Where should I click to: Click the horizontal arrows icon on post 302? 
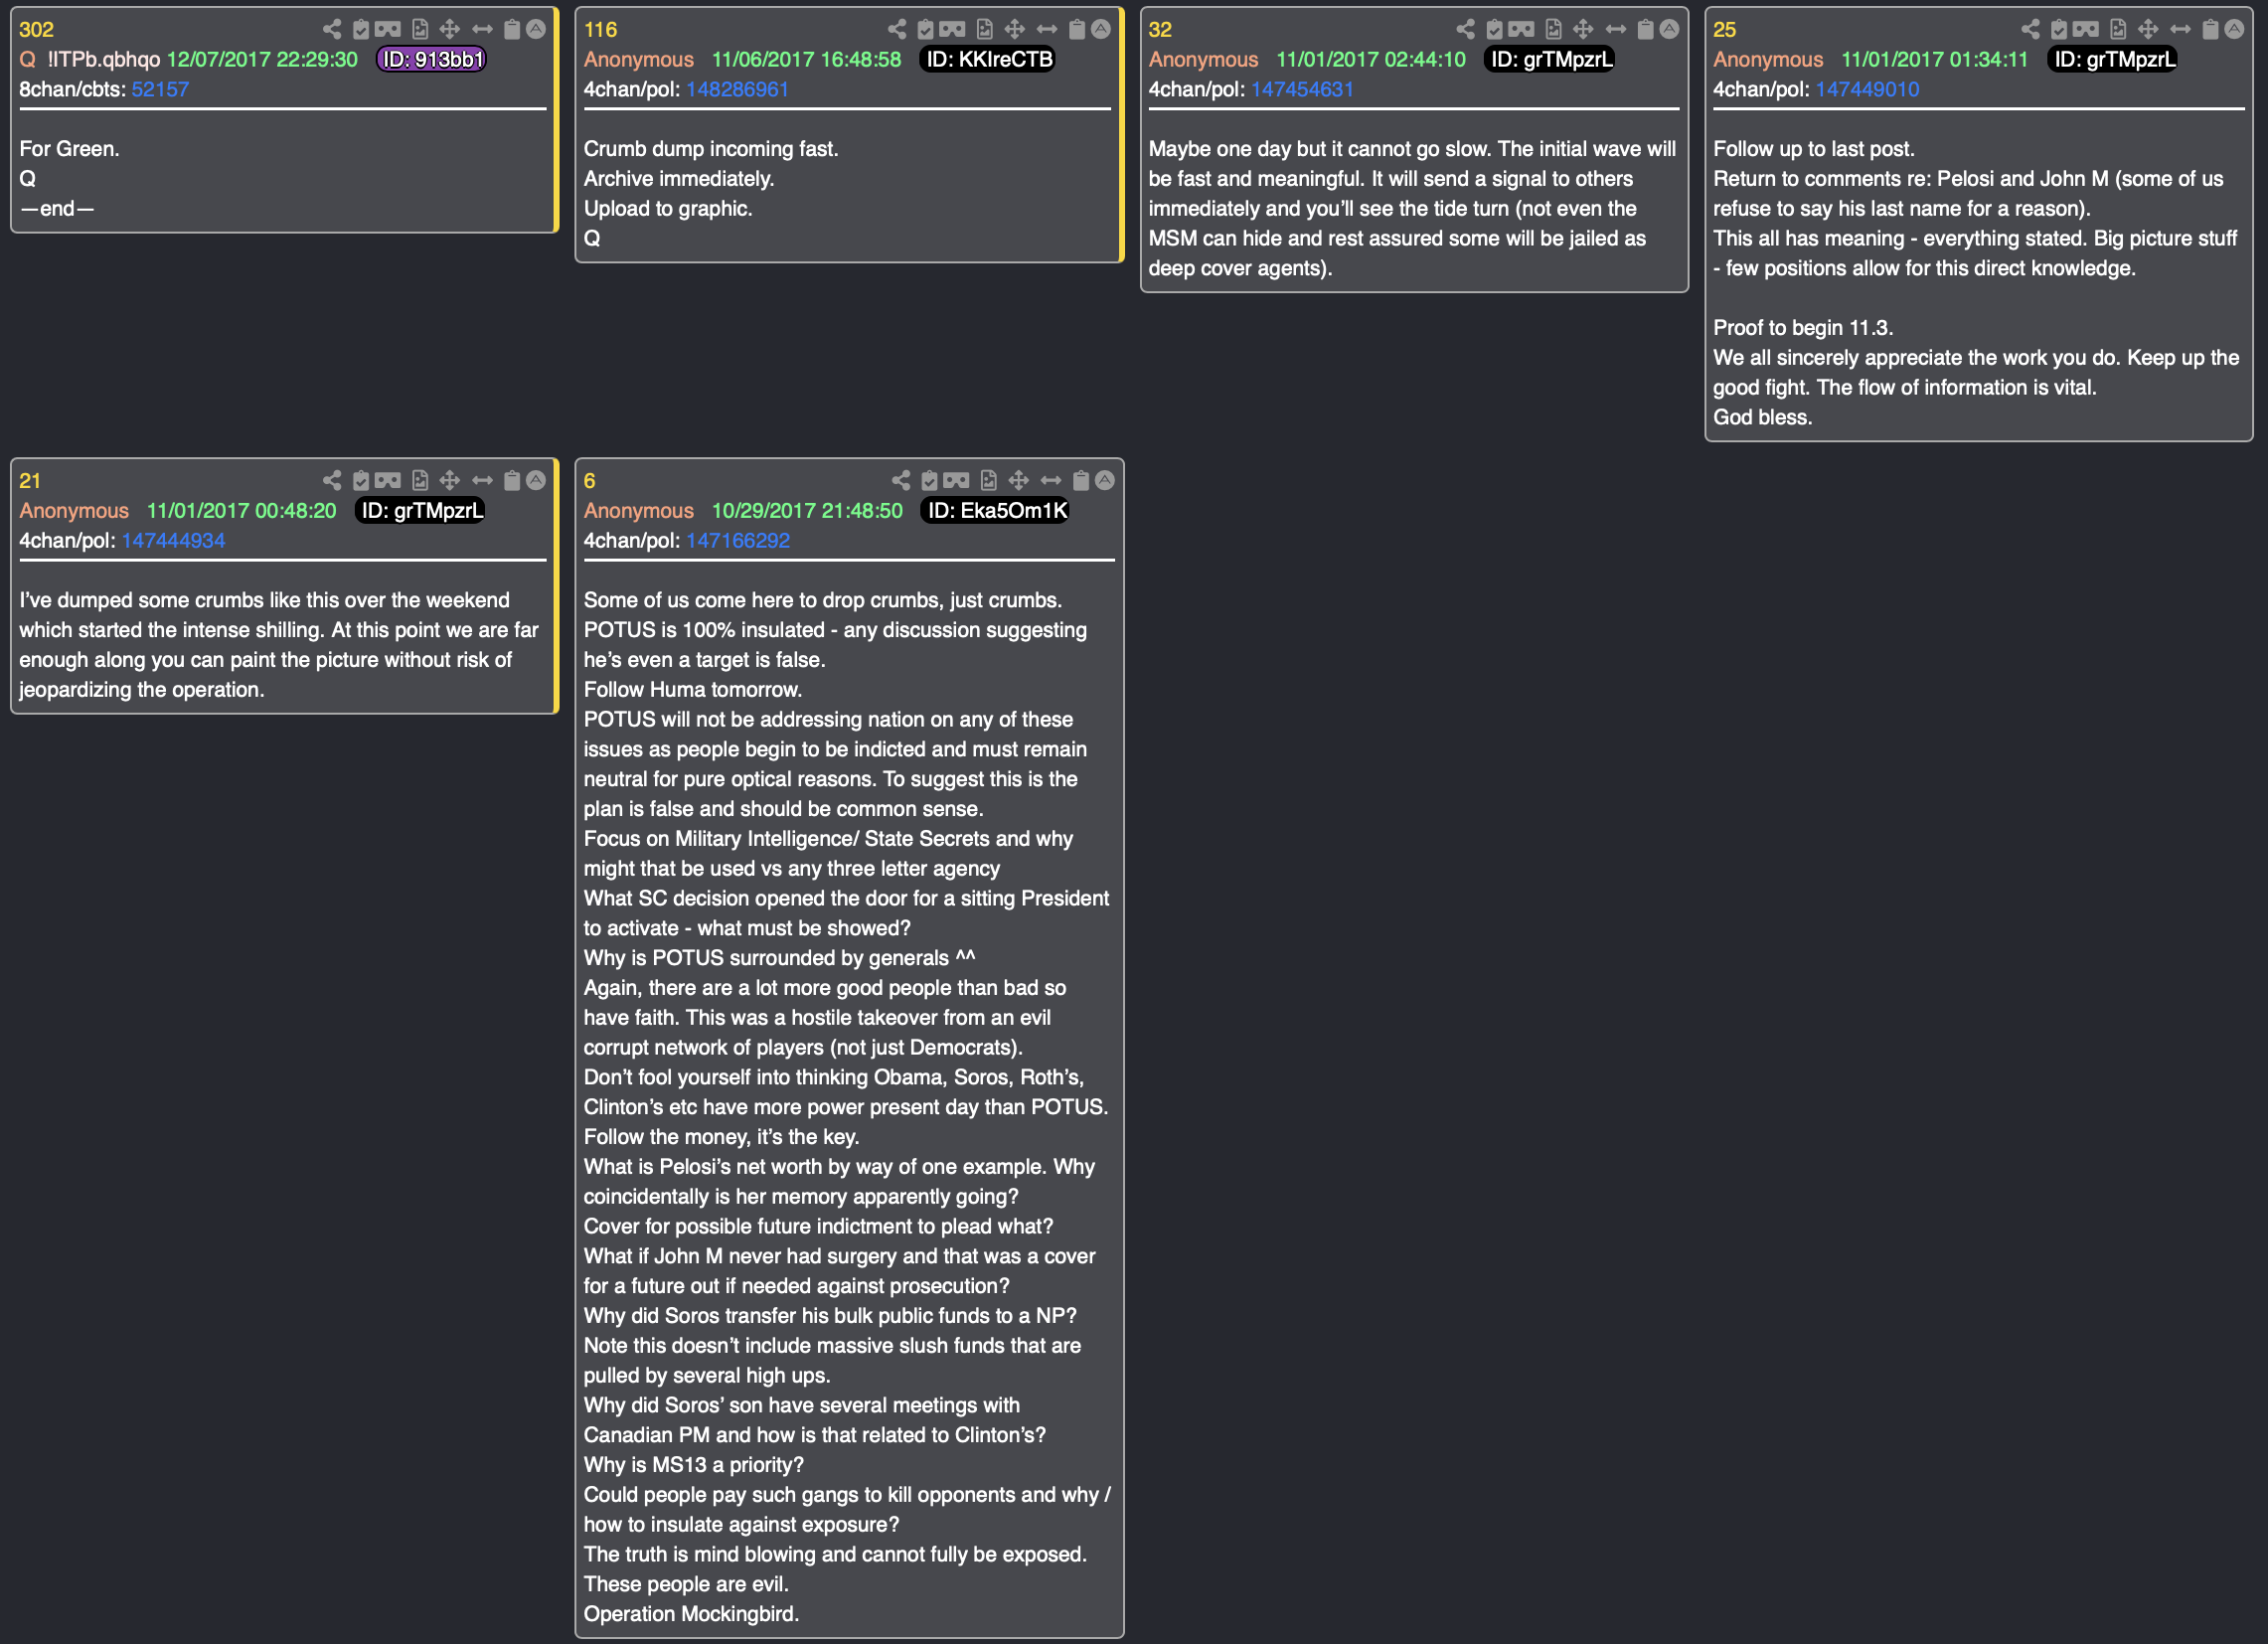pos(482,29)
